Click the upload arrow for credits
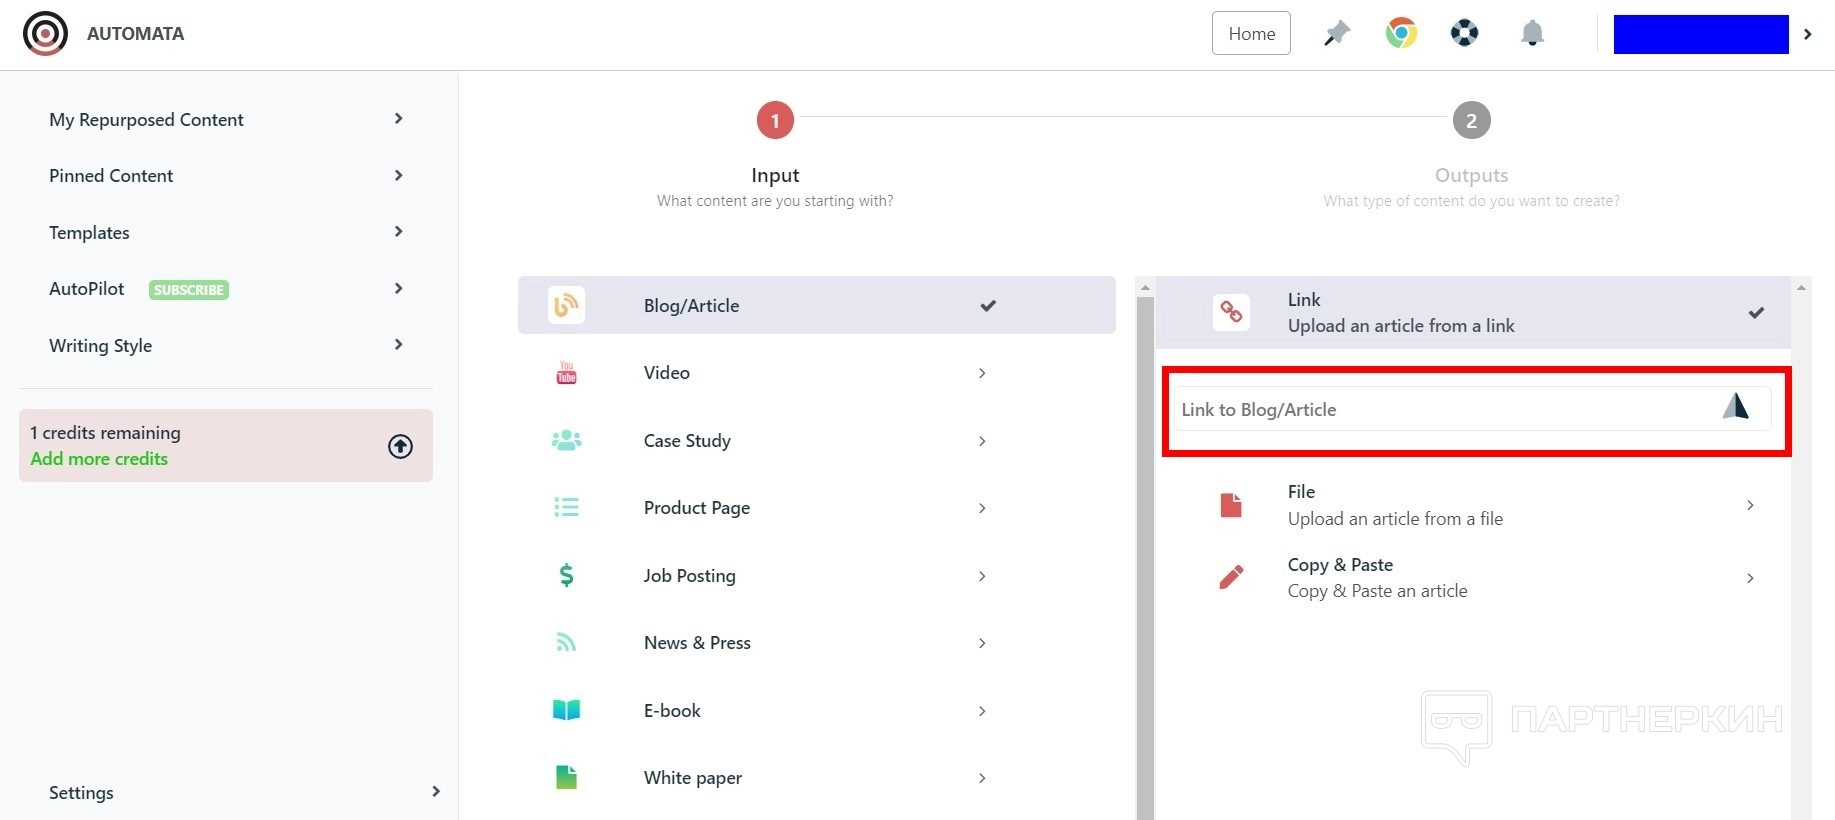Image resolution: width=1835 pixels, height=820 pixels. tap(400, 446)
